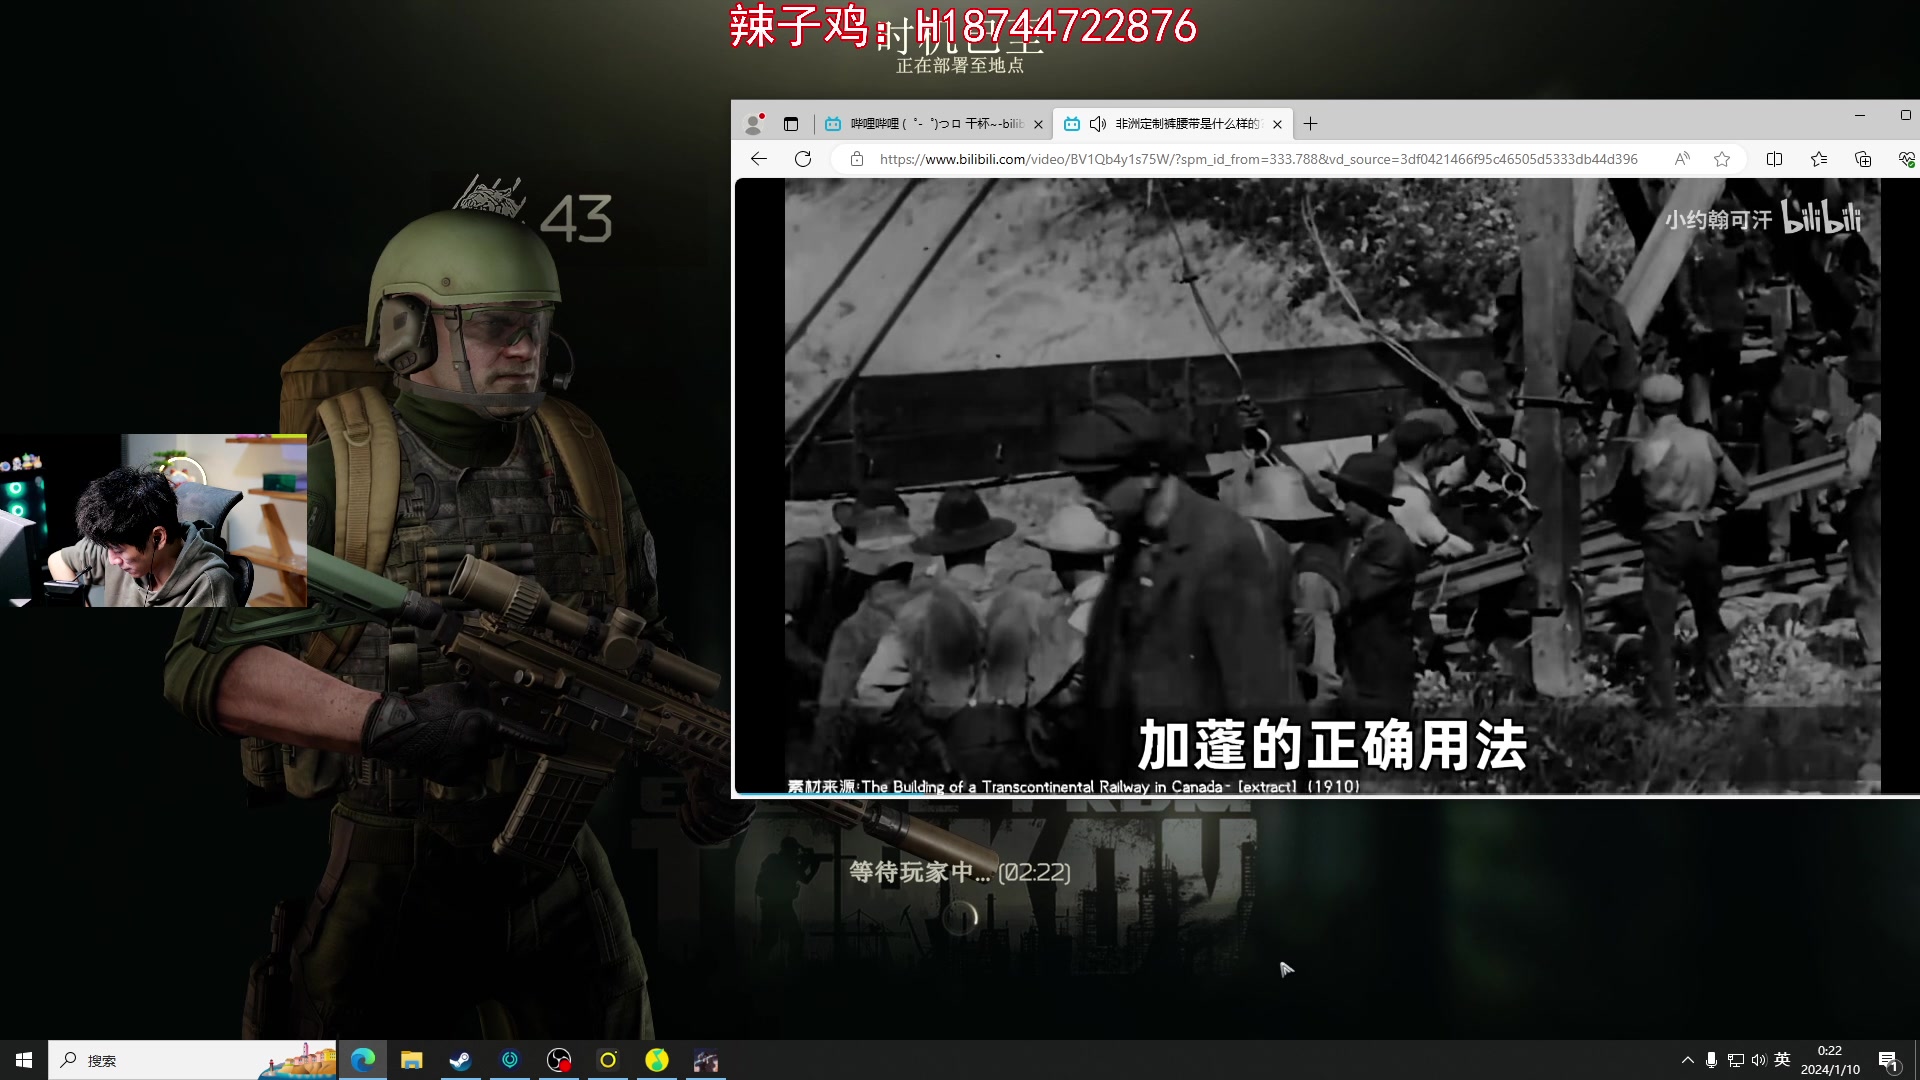
Task: Mute audio on the 非洲定制裤腰带 tab
Action: [1097, 124]
